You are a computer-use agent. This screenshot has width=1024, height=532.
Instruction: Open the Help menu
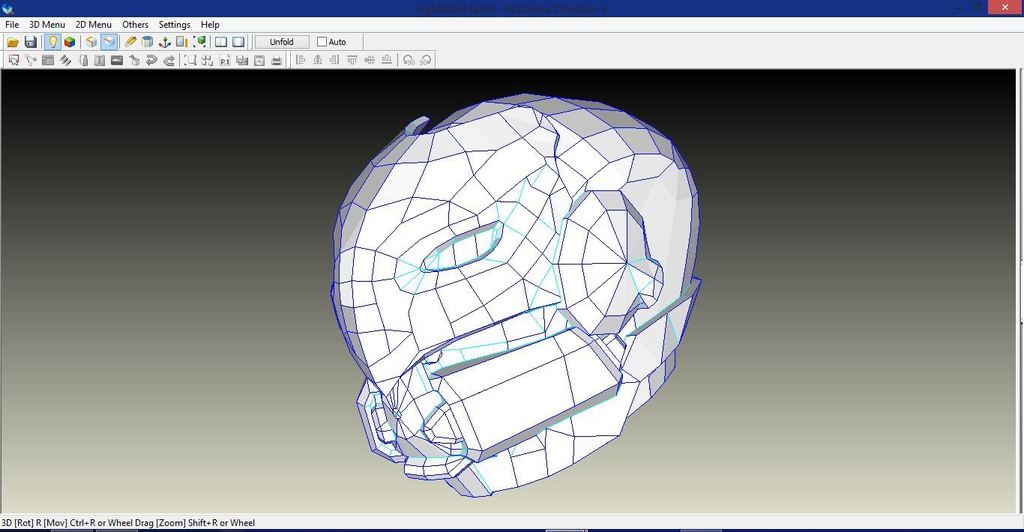(x=210, y=24)
